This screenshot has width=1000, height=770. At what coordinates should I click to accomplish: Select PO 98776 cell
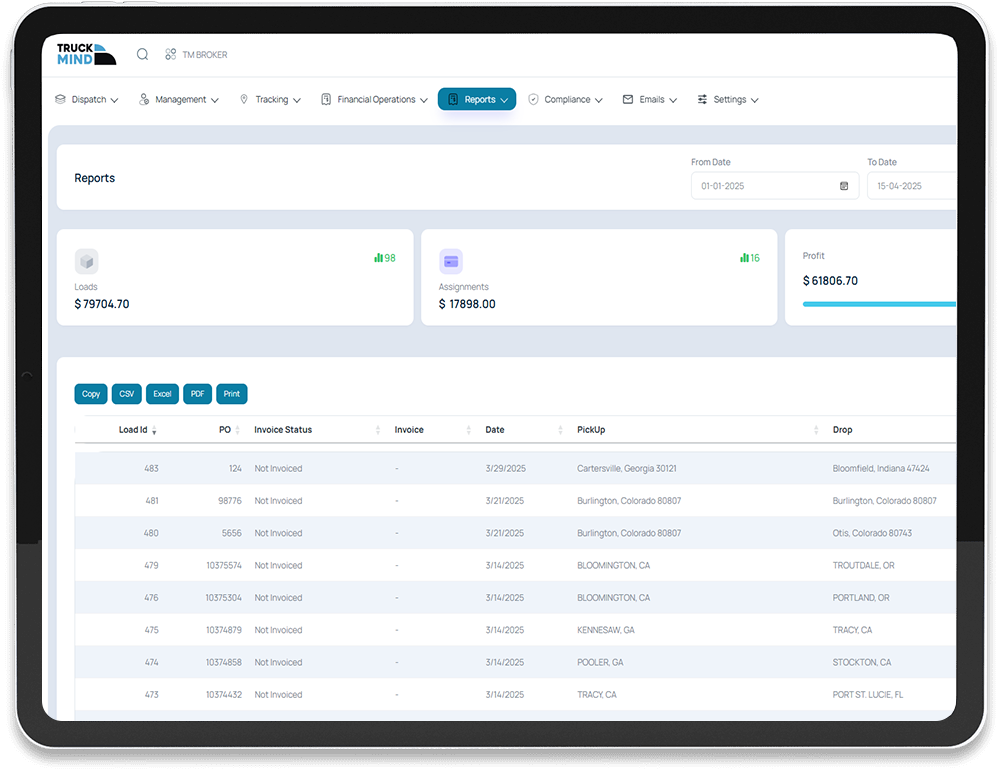230,501
